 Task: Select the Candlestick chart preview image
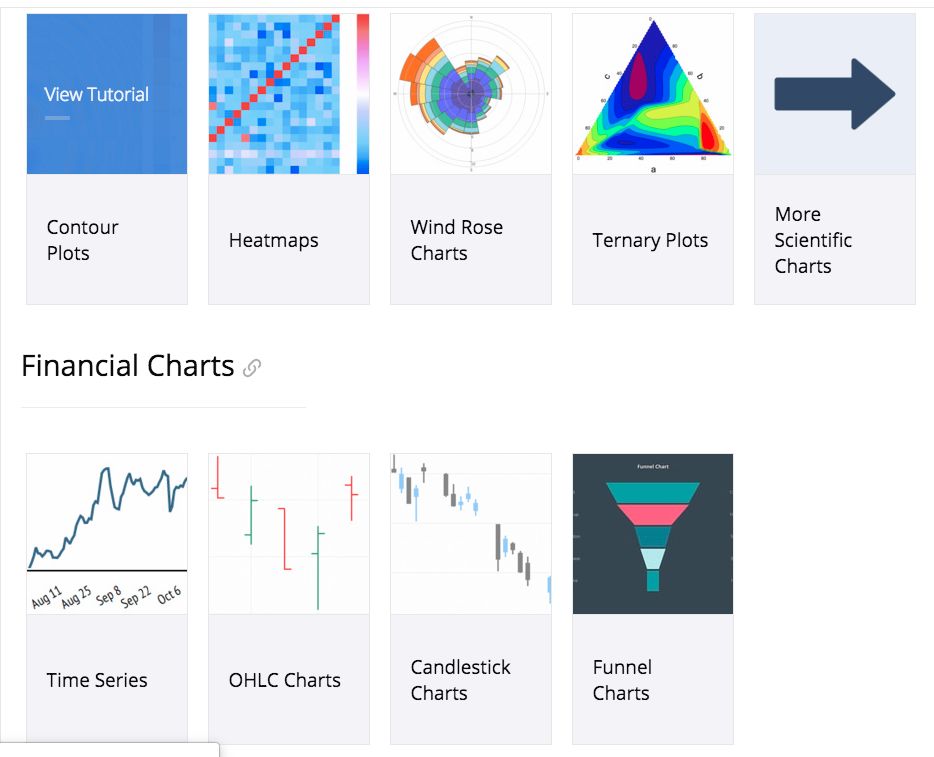pyautogui.click(x=471, y=534)
